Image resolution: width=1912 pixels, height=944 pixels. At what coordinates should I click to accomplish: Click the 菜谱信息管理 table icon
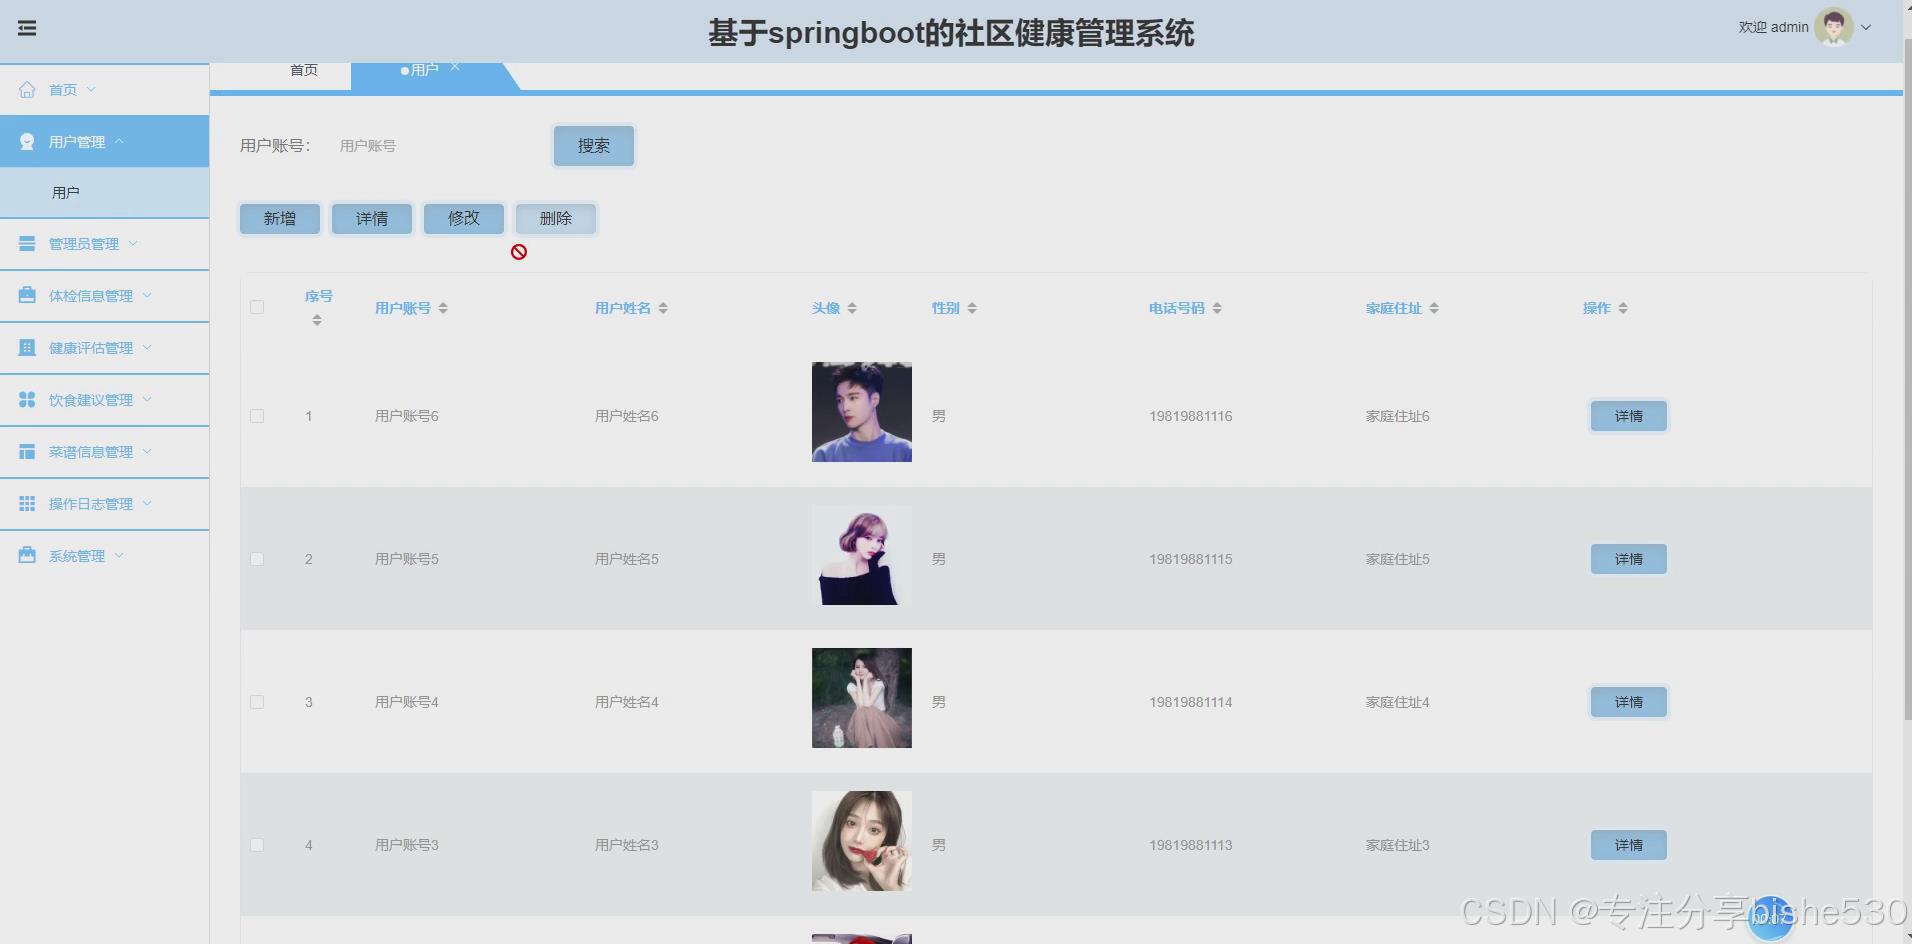coord(27,452)
